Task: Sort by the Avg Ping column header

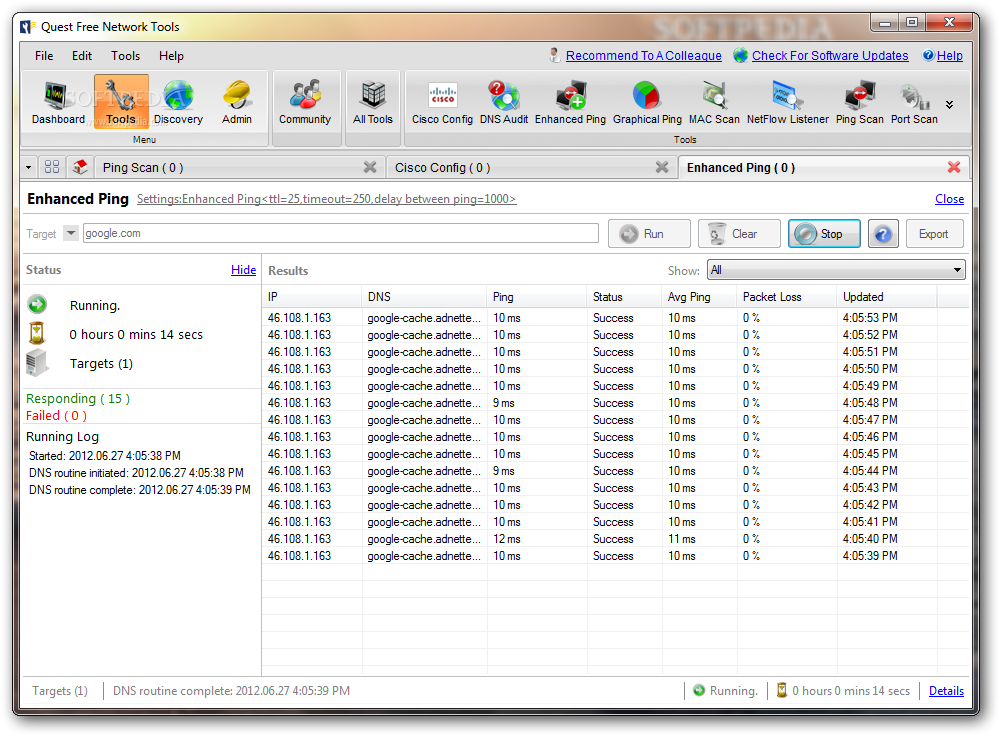Action: pos(700,297)
